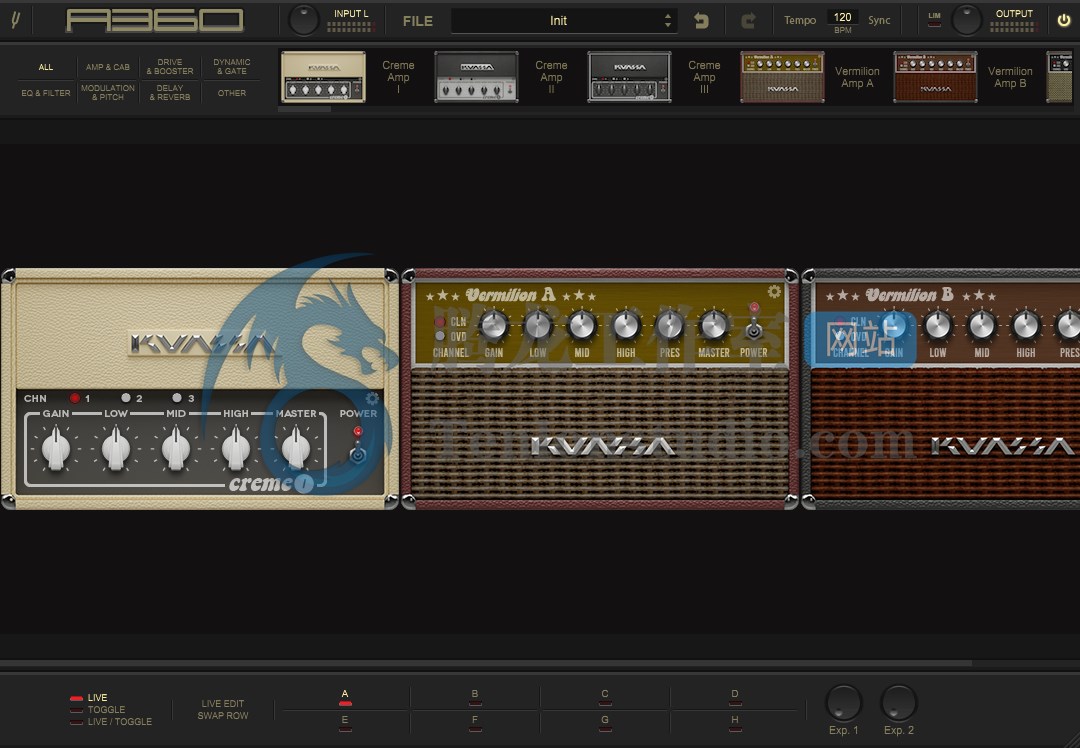Filter by EQ & FILTER category
The height and width of the screenshot is (748, 1080).
tap(45, 93)
